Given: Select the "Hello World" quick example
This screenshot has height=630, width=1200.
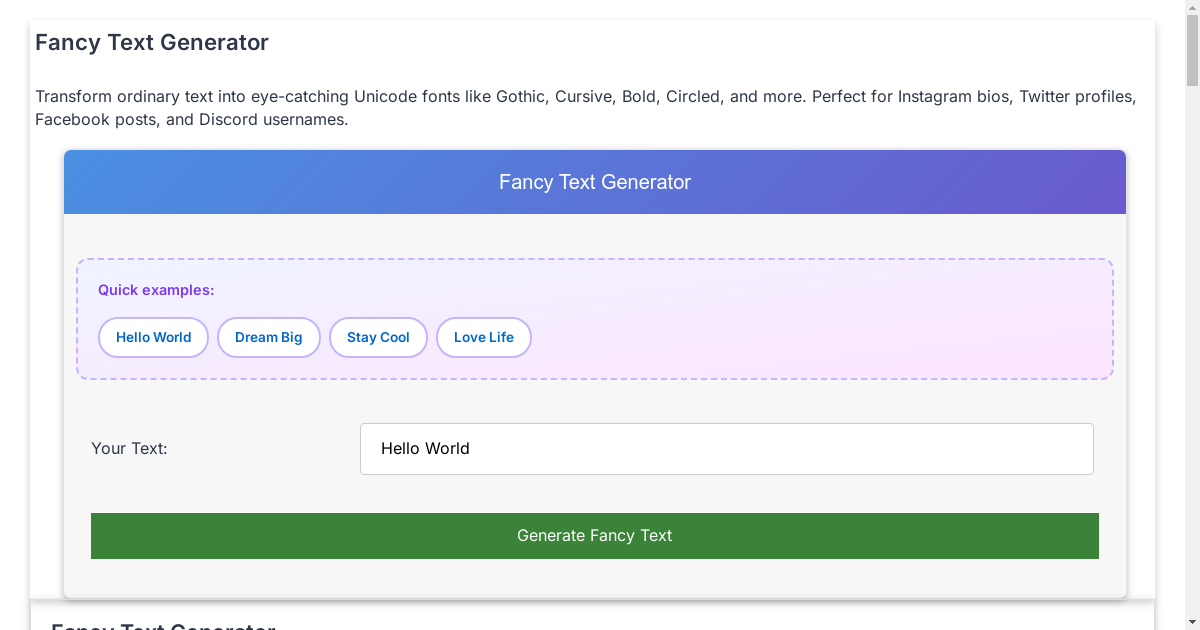Looking at the screenshot, I should click(x=153, y=337).
